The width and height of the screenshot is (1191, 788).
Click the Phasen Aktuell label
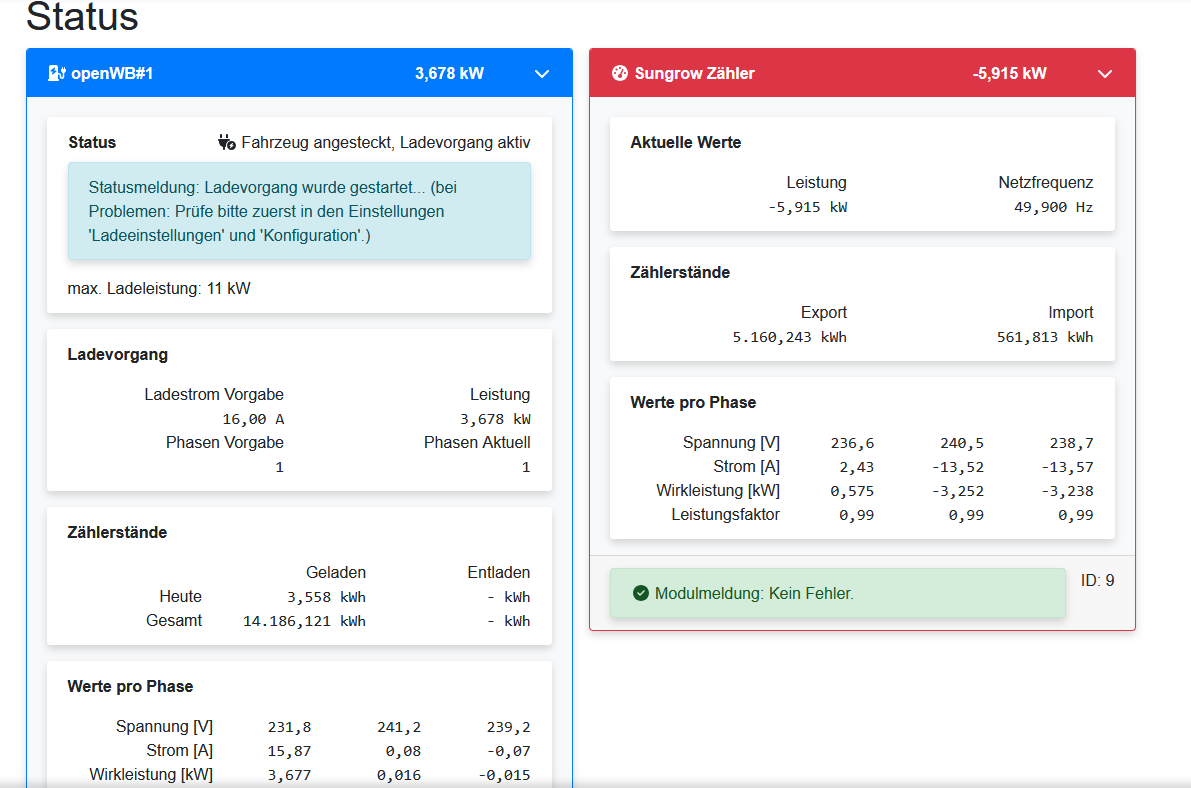coord(477,442)
